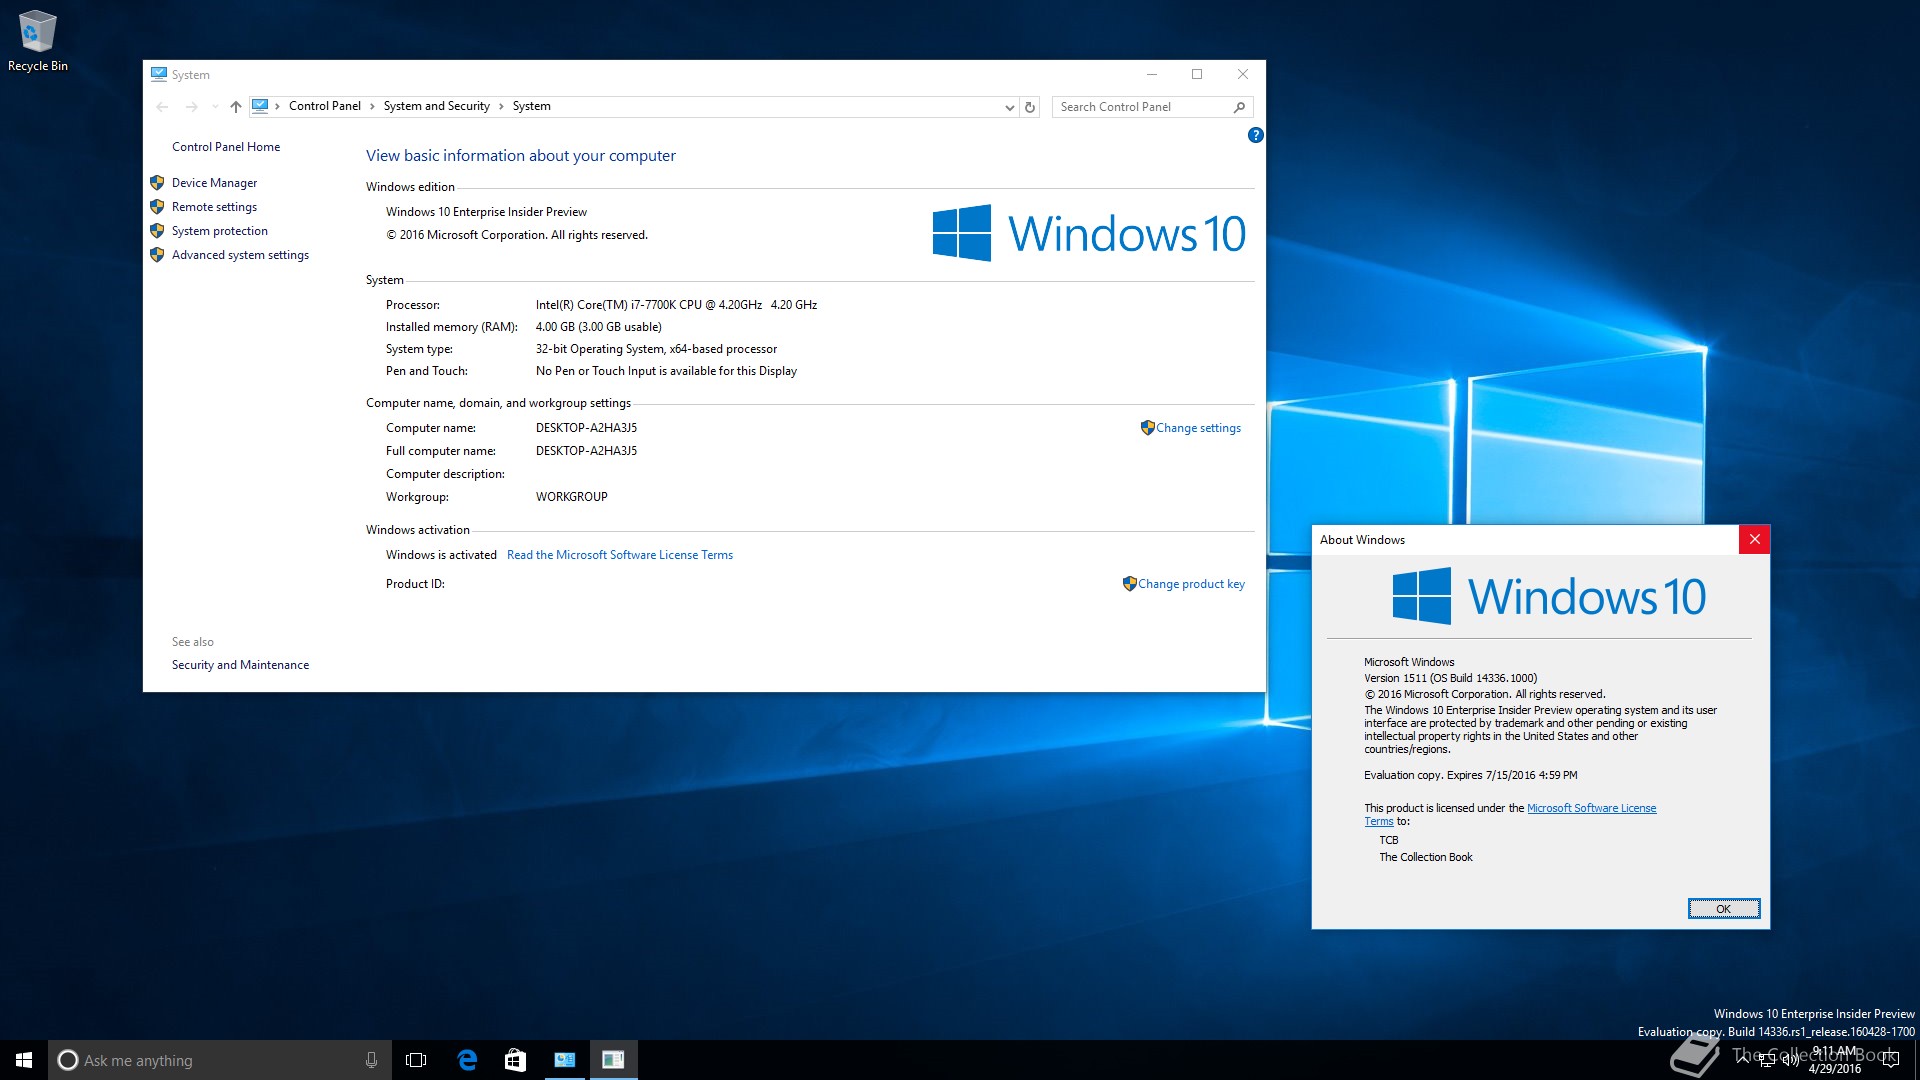The image size is (1920, 1080).
Task: Open recent locations dropdown arrow beside Forward
Action: (x=215, y=107)
